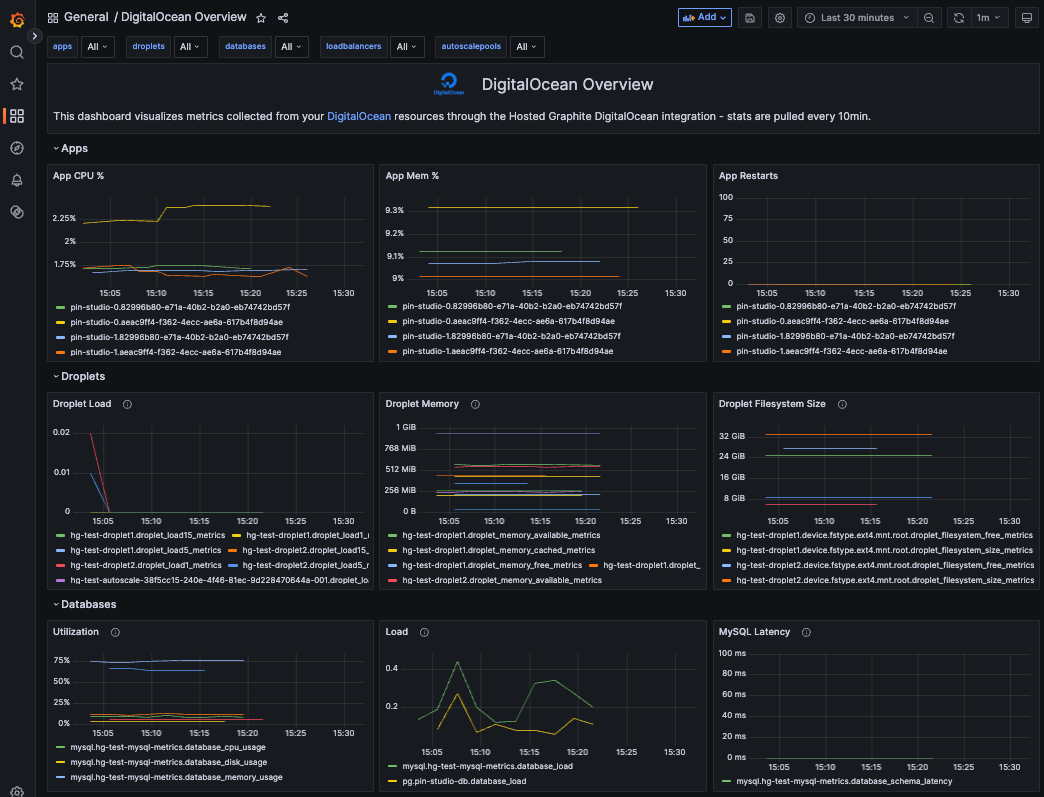The image size is (1044, 797).
Task: Zoom out the time range
Action: (x=929, y=18)
